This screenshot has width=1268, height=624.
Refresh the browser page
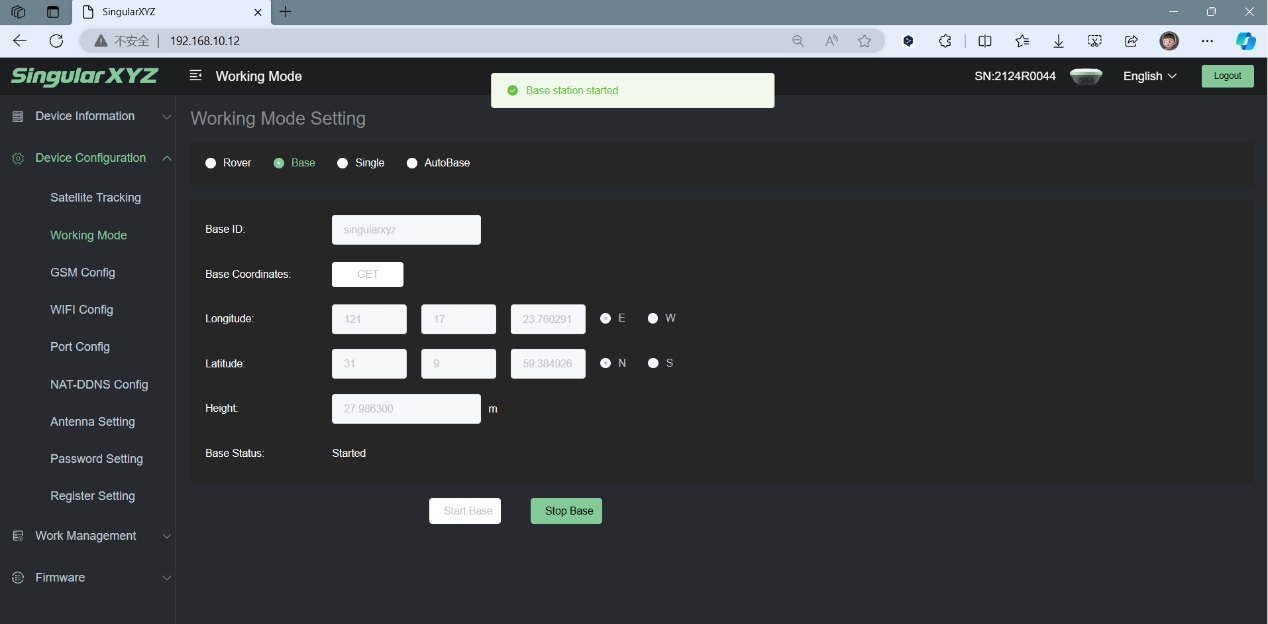[x=56, y=41]
